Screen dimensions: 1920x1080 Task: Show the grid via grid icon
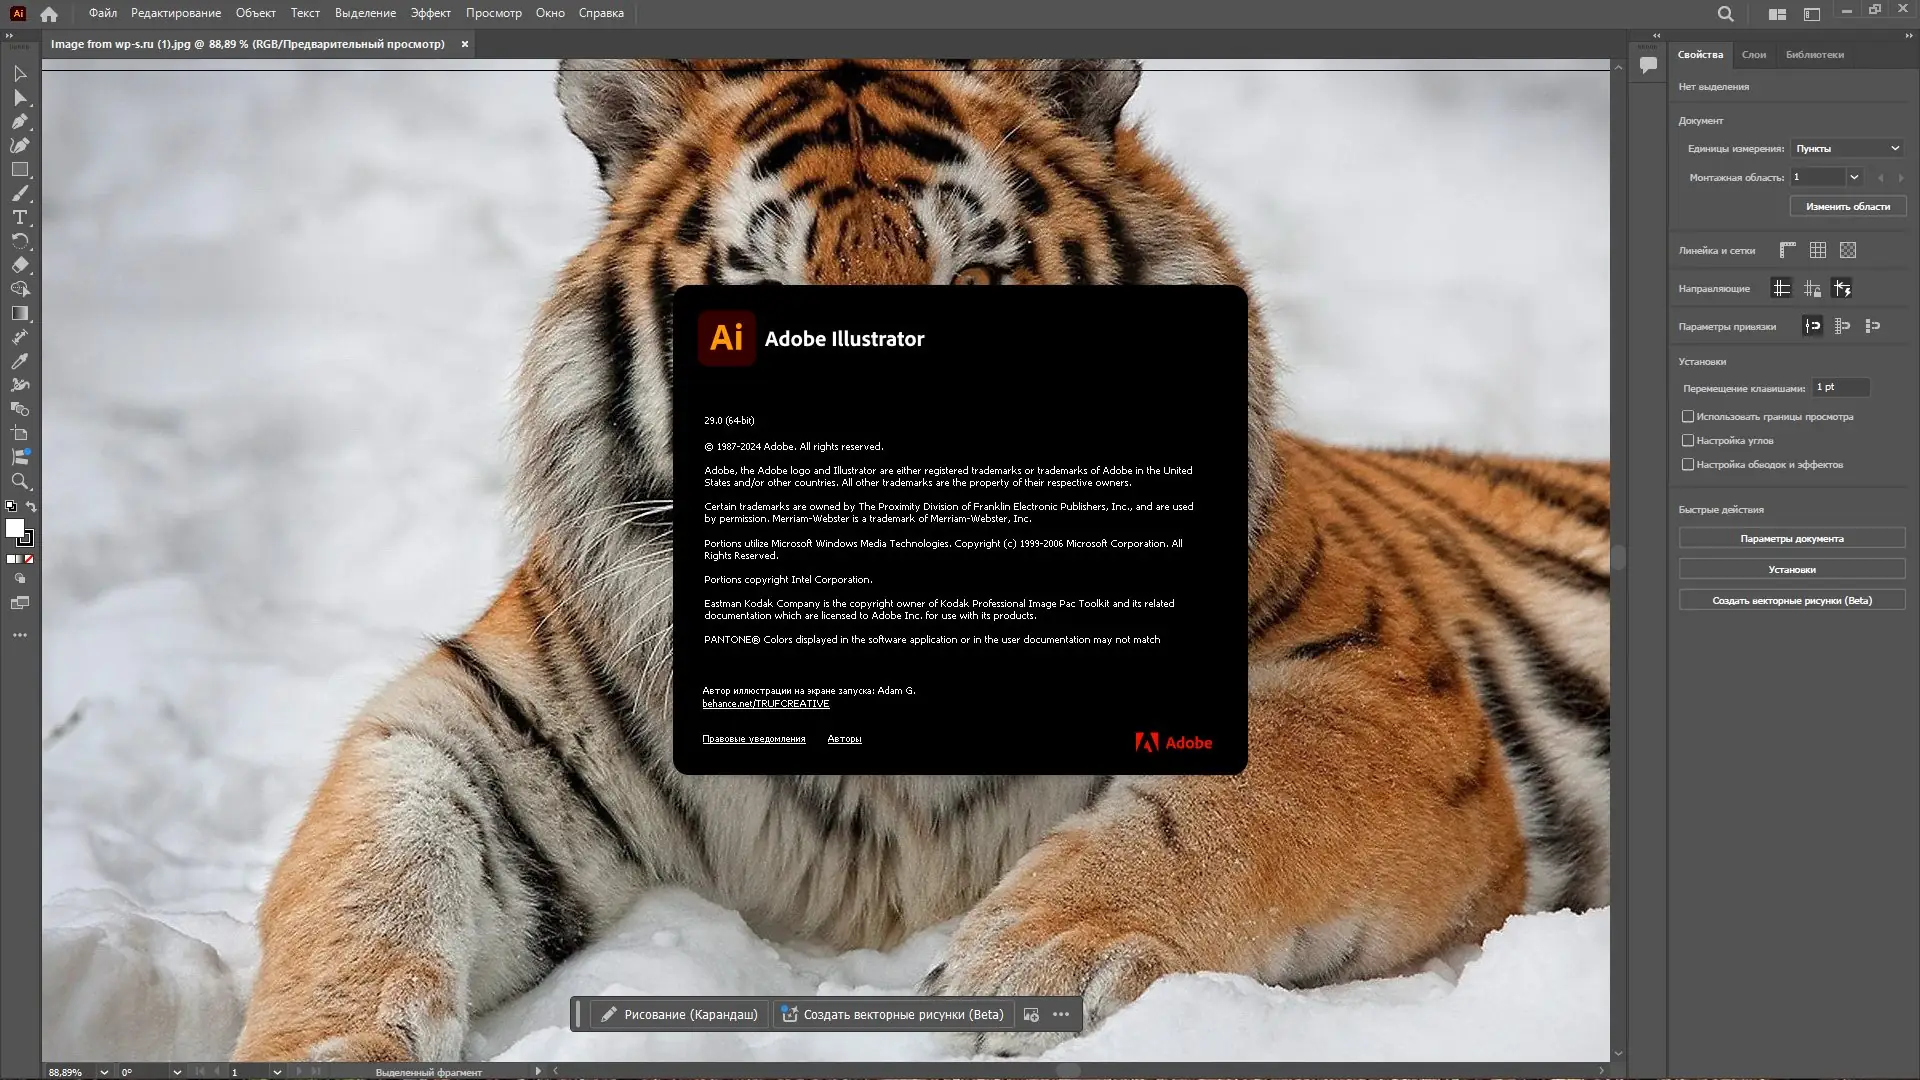(x=1817, y=250)
